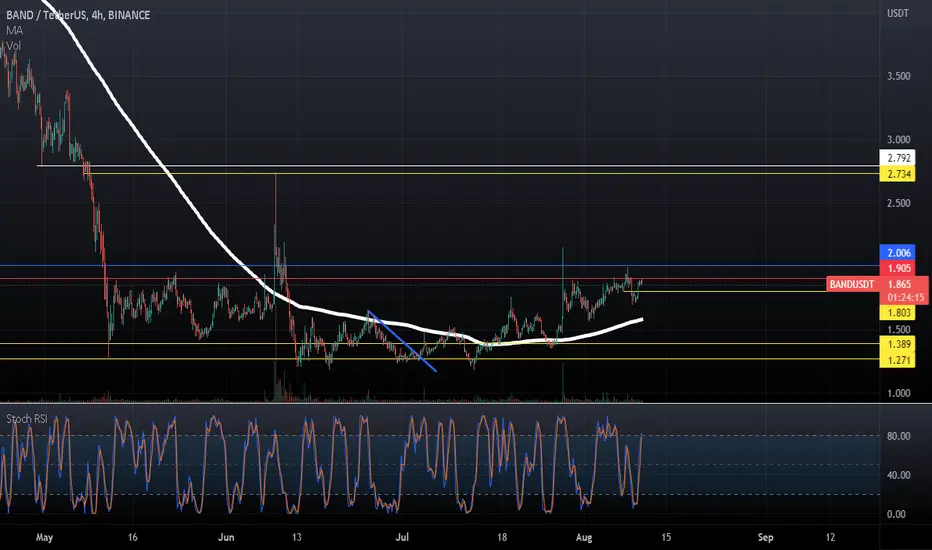Click the BANDUSDT current price tag

pyautogui.click(x=852, y=284)
